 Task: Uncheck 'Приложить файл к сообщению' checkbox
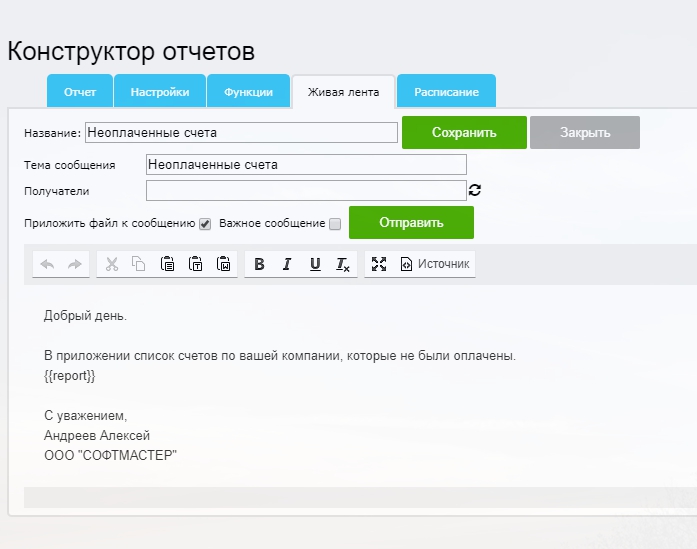[205, 224]
